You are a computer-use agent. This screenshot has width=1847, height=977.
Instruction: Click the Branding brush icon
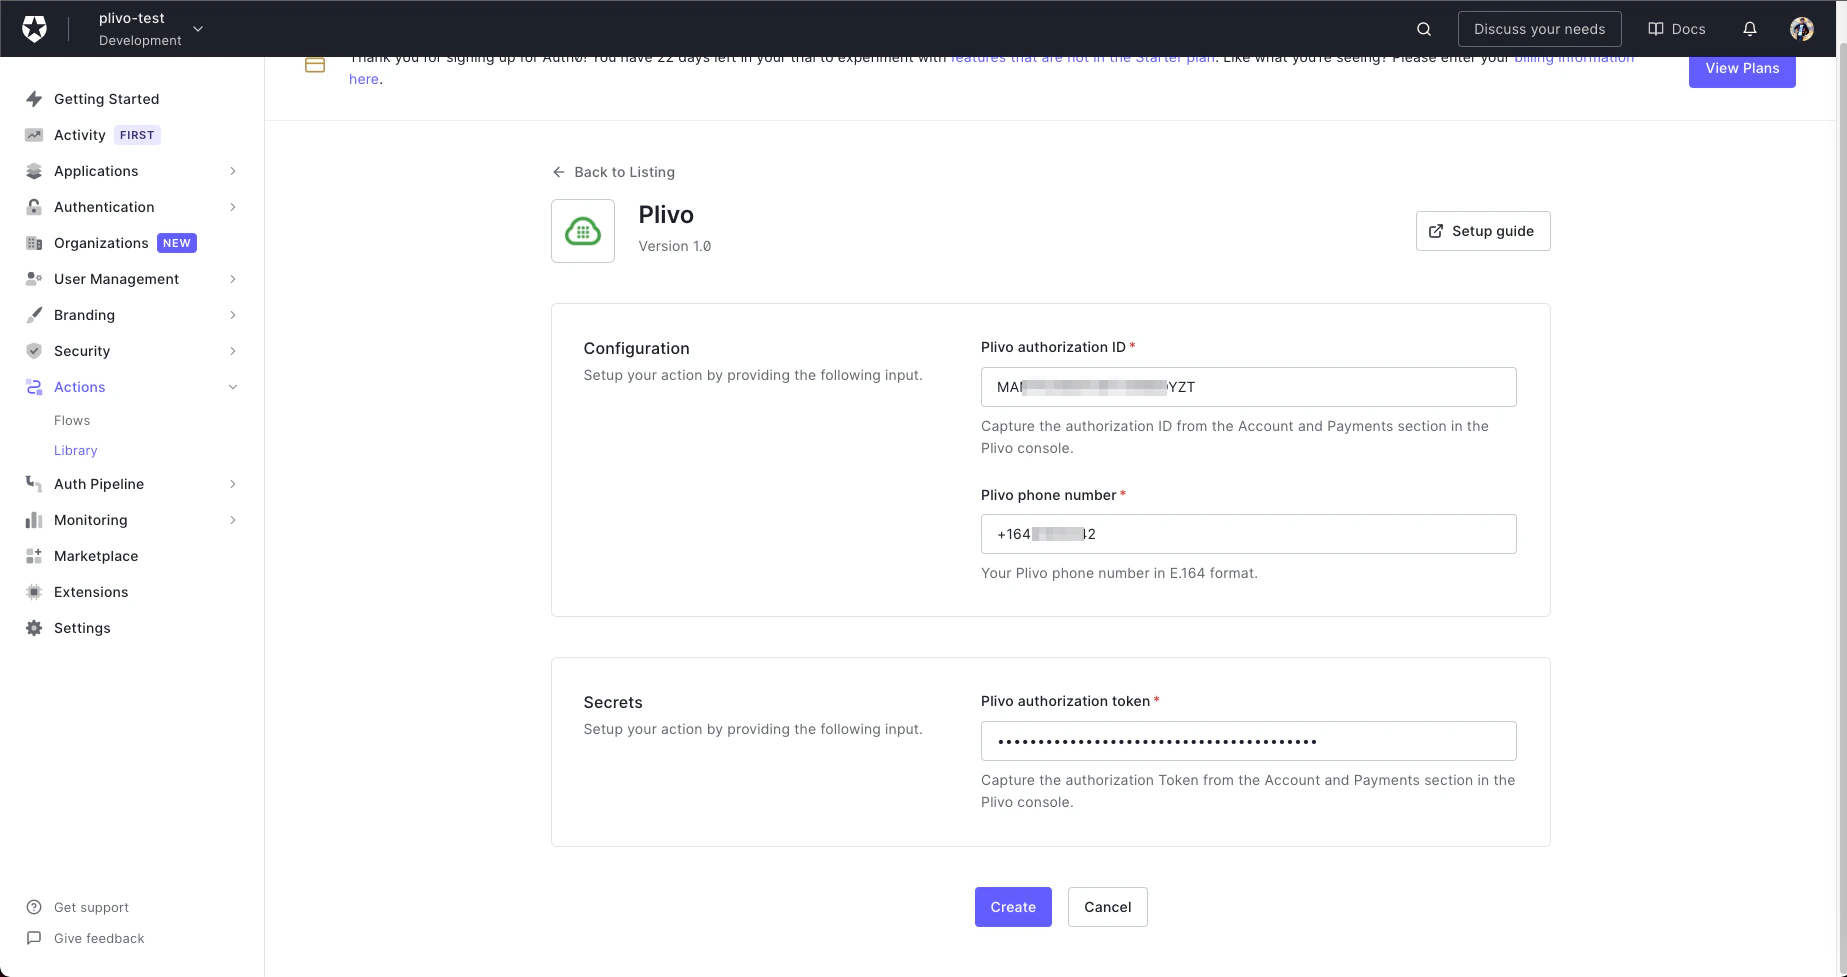point(34,315)
